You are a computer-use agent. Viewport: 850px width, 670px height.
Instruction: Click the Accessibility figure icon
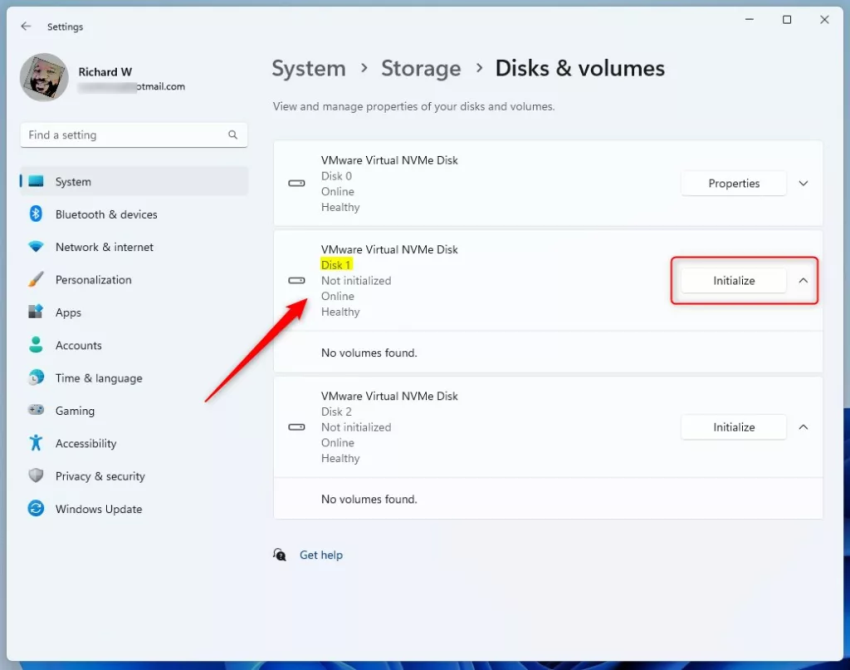coord(36,443)
